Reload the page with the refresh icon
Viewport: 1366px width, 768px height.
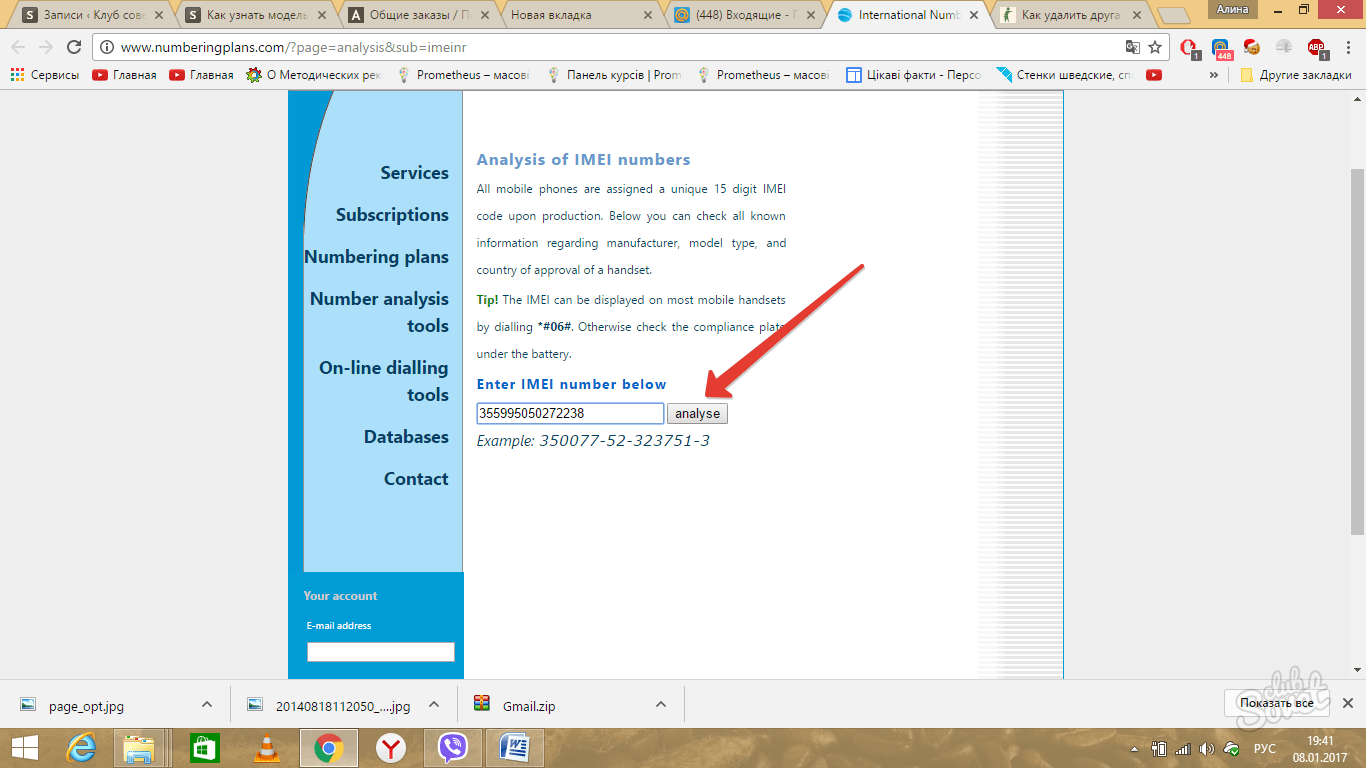pos(73,47)
